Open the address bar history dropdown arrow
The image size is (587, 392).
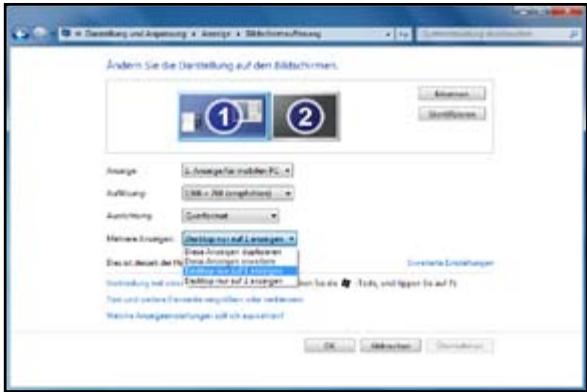tap(388, 34)
